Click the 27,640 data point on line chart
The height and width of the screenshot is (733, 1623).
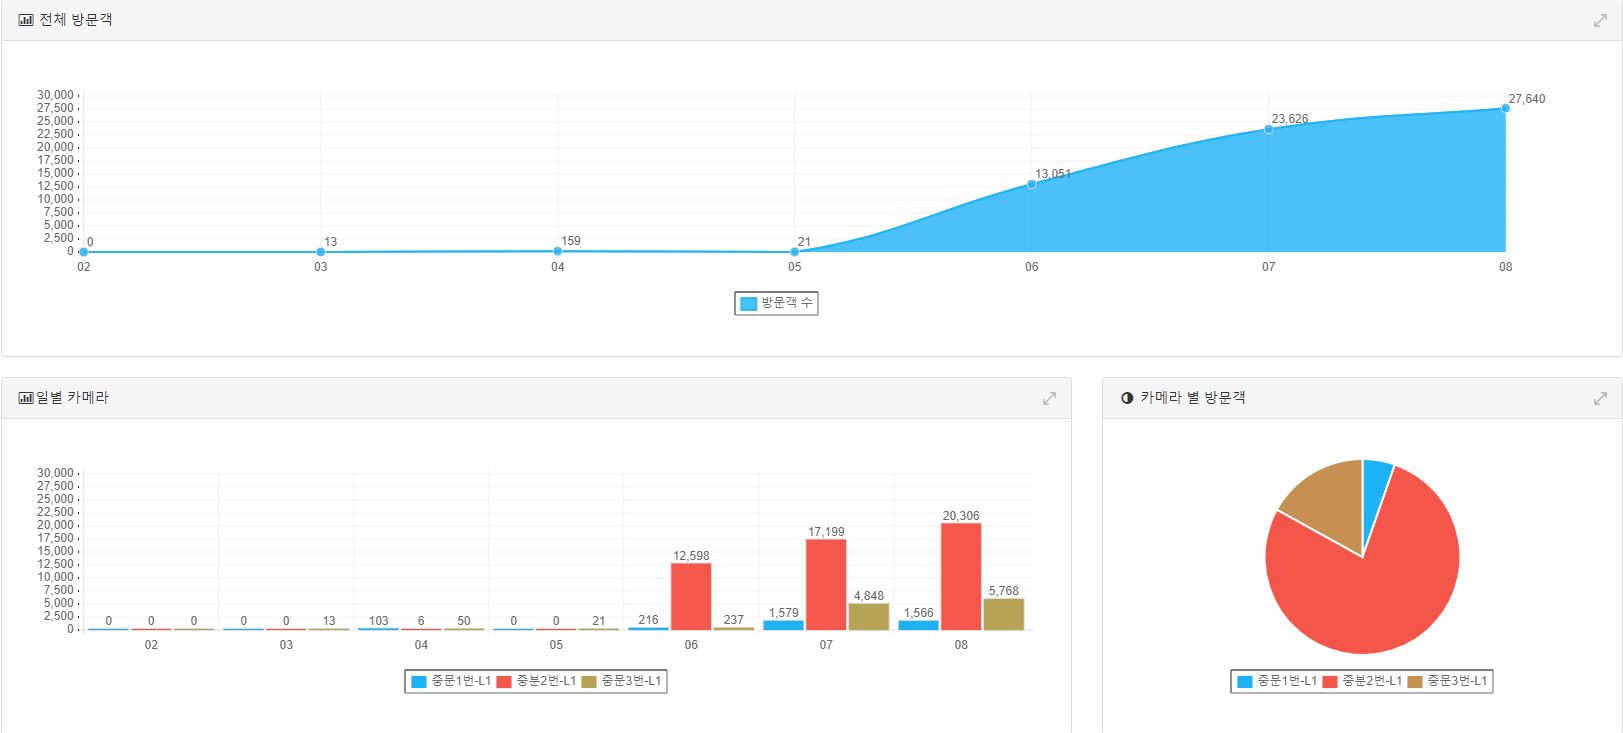(1505, 108)
